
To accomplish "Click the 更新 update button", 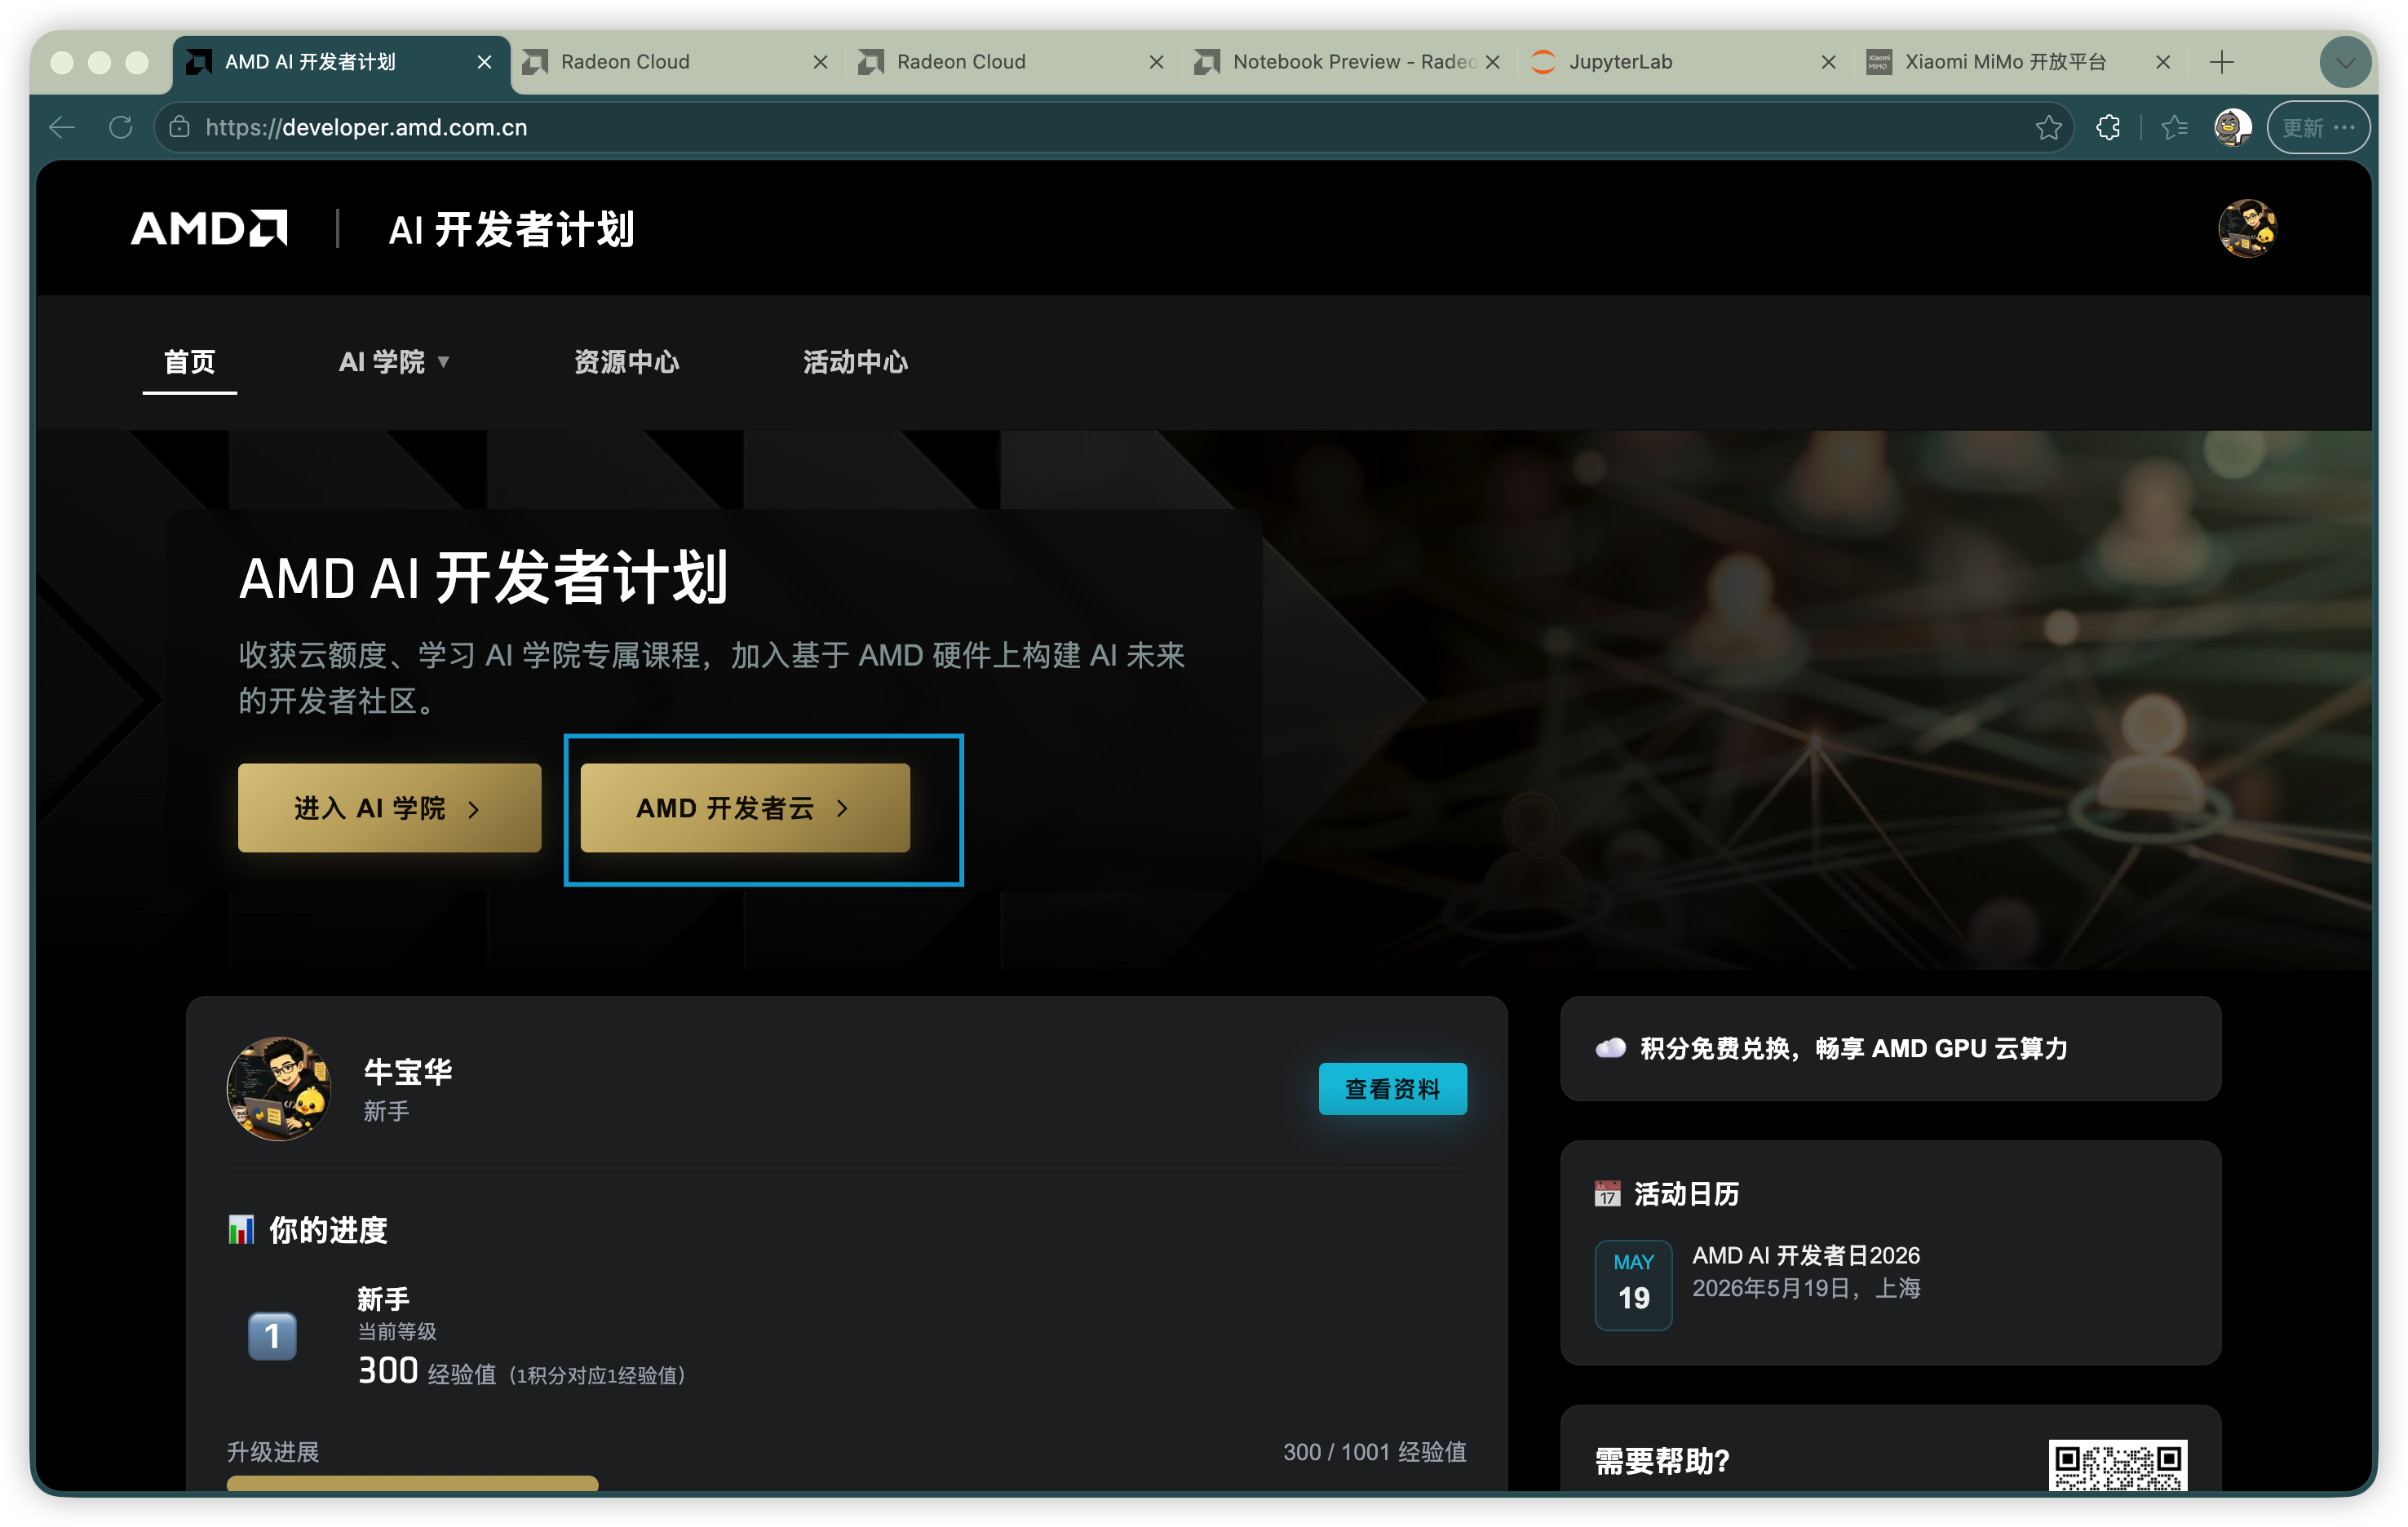I will (2318, 127).
